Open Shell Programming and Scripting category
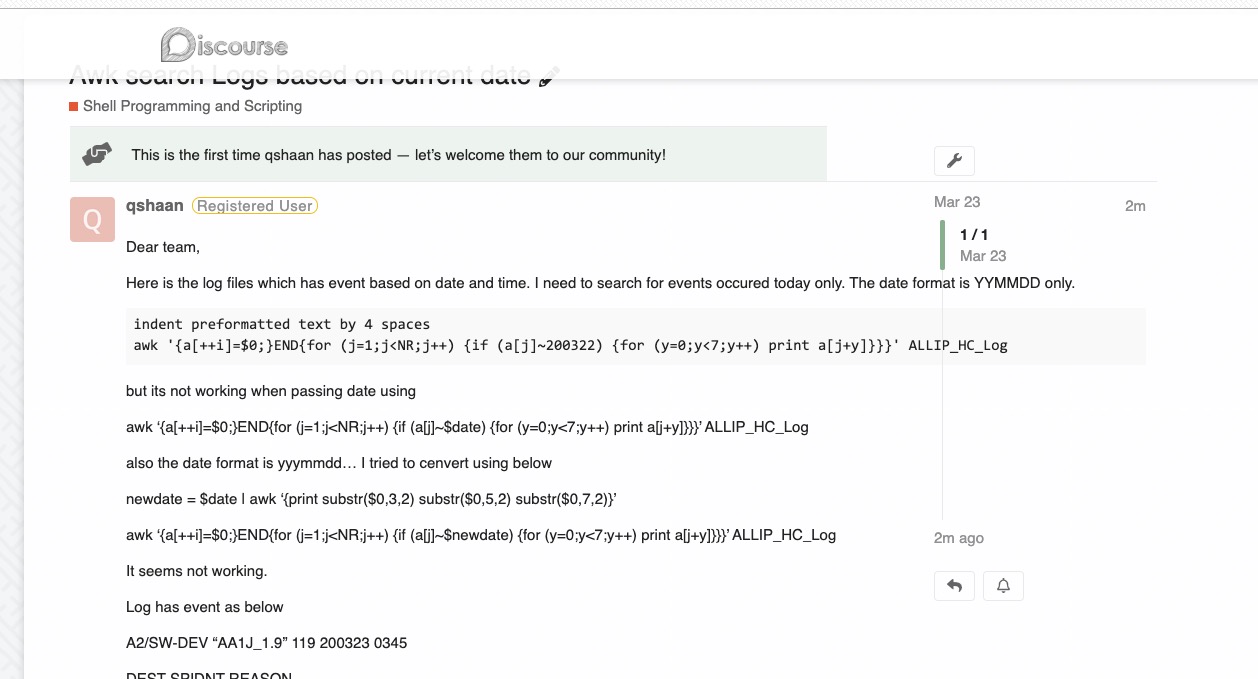Image resolution: width=1258 pixels, height=679 pixels. pos(192,106)
